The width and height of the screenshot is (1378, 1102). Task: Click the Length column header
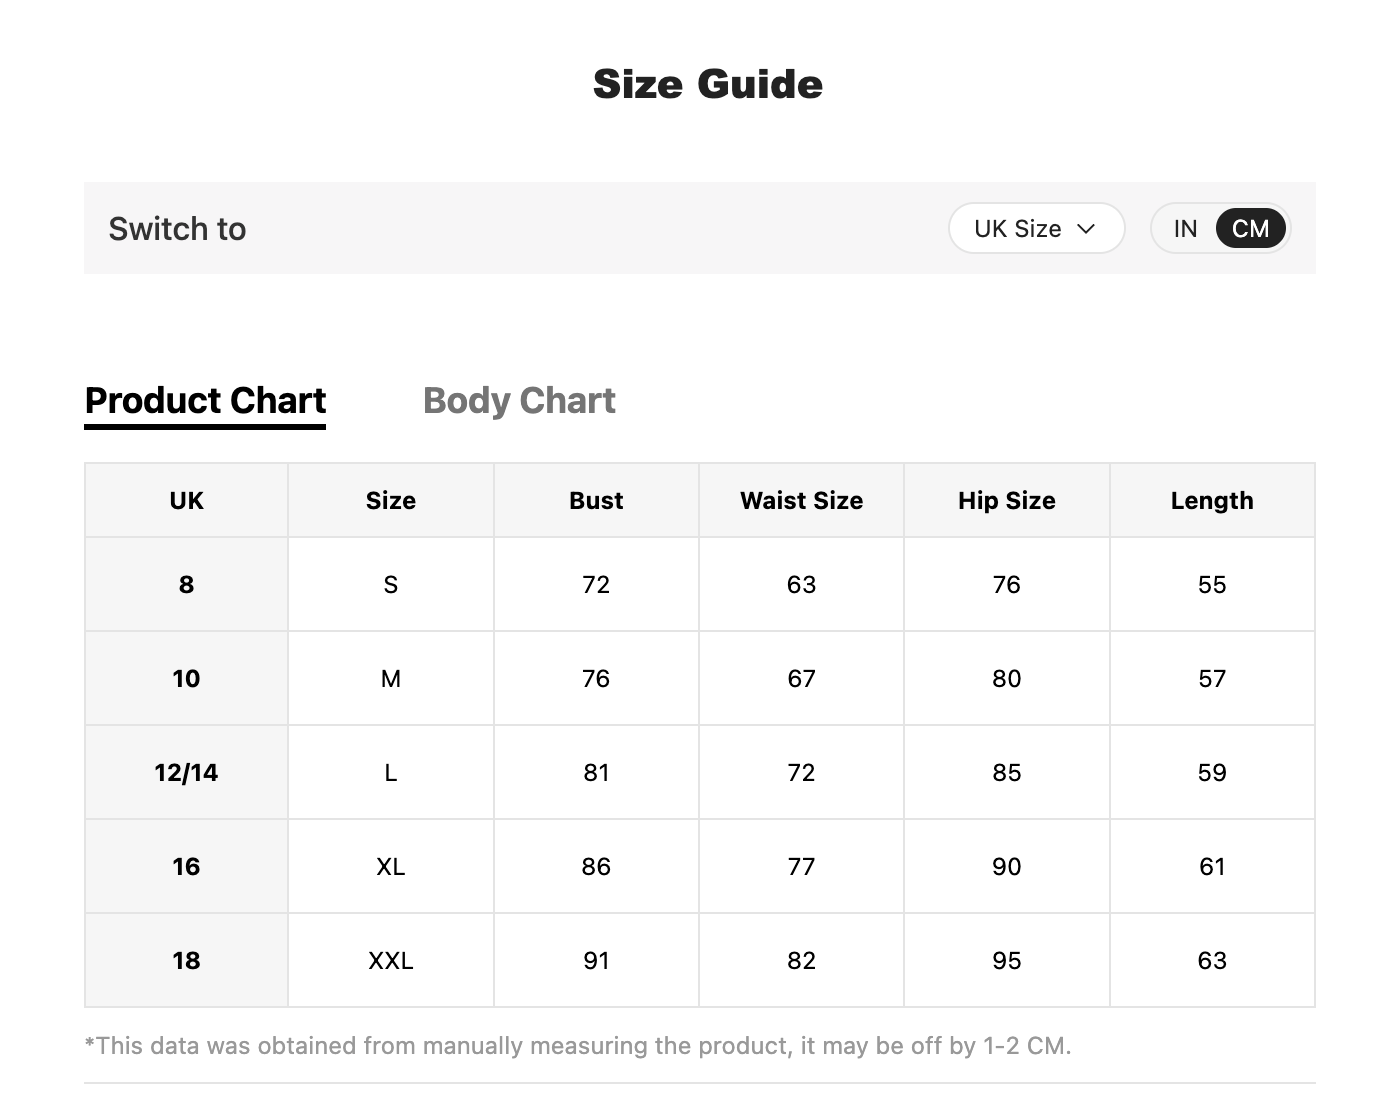(x=1212, y=500)
